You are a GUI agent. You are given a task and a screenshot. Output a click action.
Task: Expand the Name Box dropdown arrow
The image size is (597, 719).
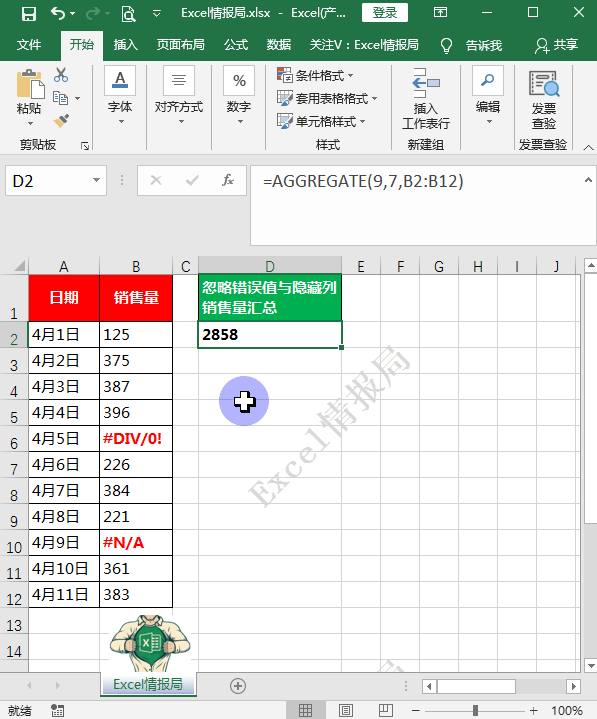tap(96, 180)
